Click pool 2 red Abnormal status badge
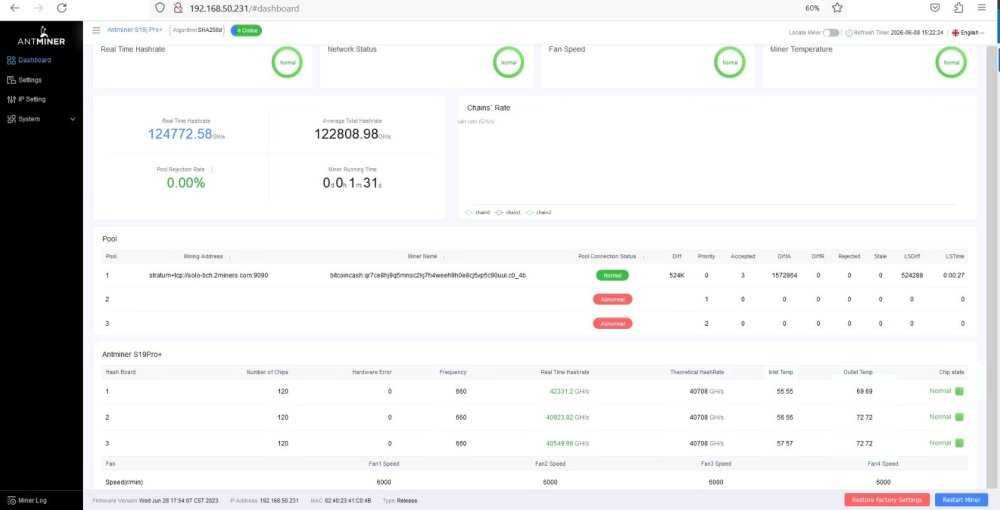Image resolution: width=1000 pixels, height=510 pixels. pyautogui.click(x=612, y=299)
